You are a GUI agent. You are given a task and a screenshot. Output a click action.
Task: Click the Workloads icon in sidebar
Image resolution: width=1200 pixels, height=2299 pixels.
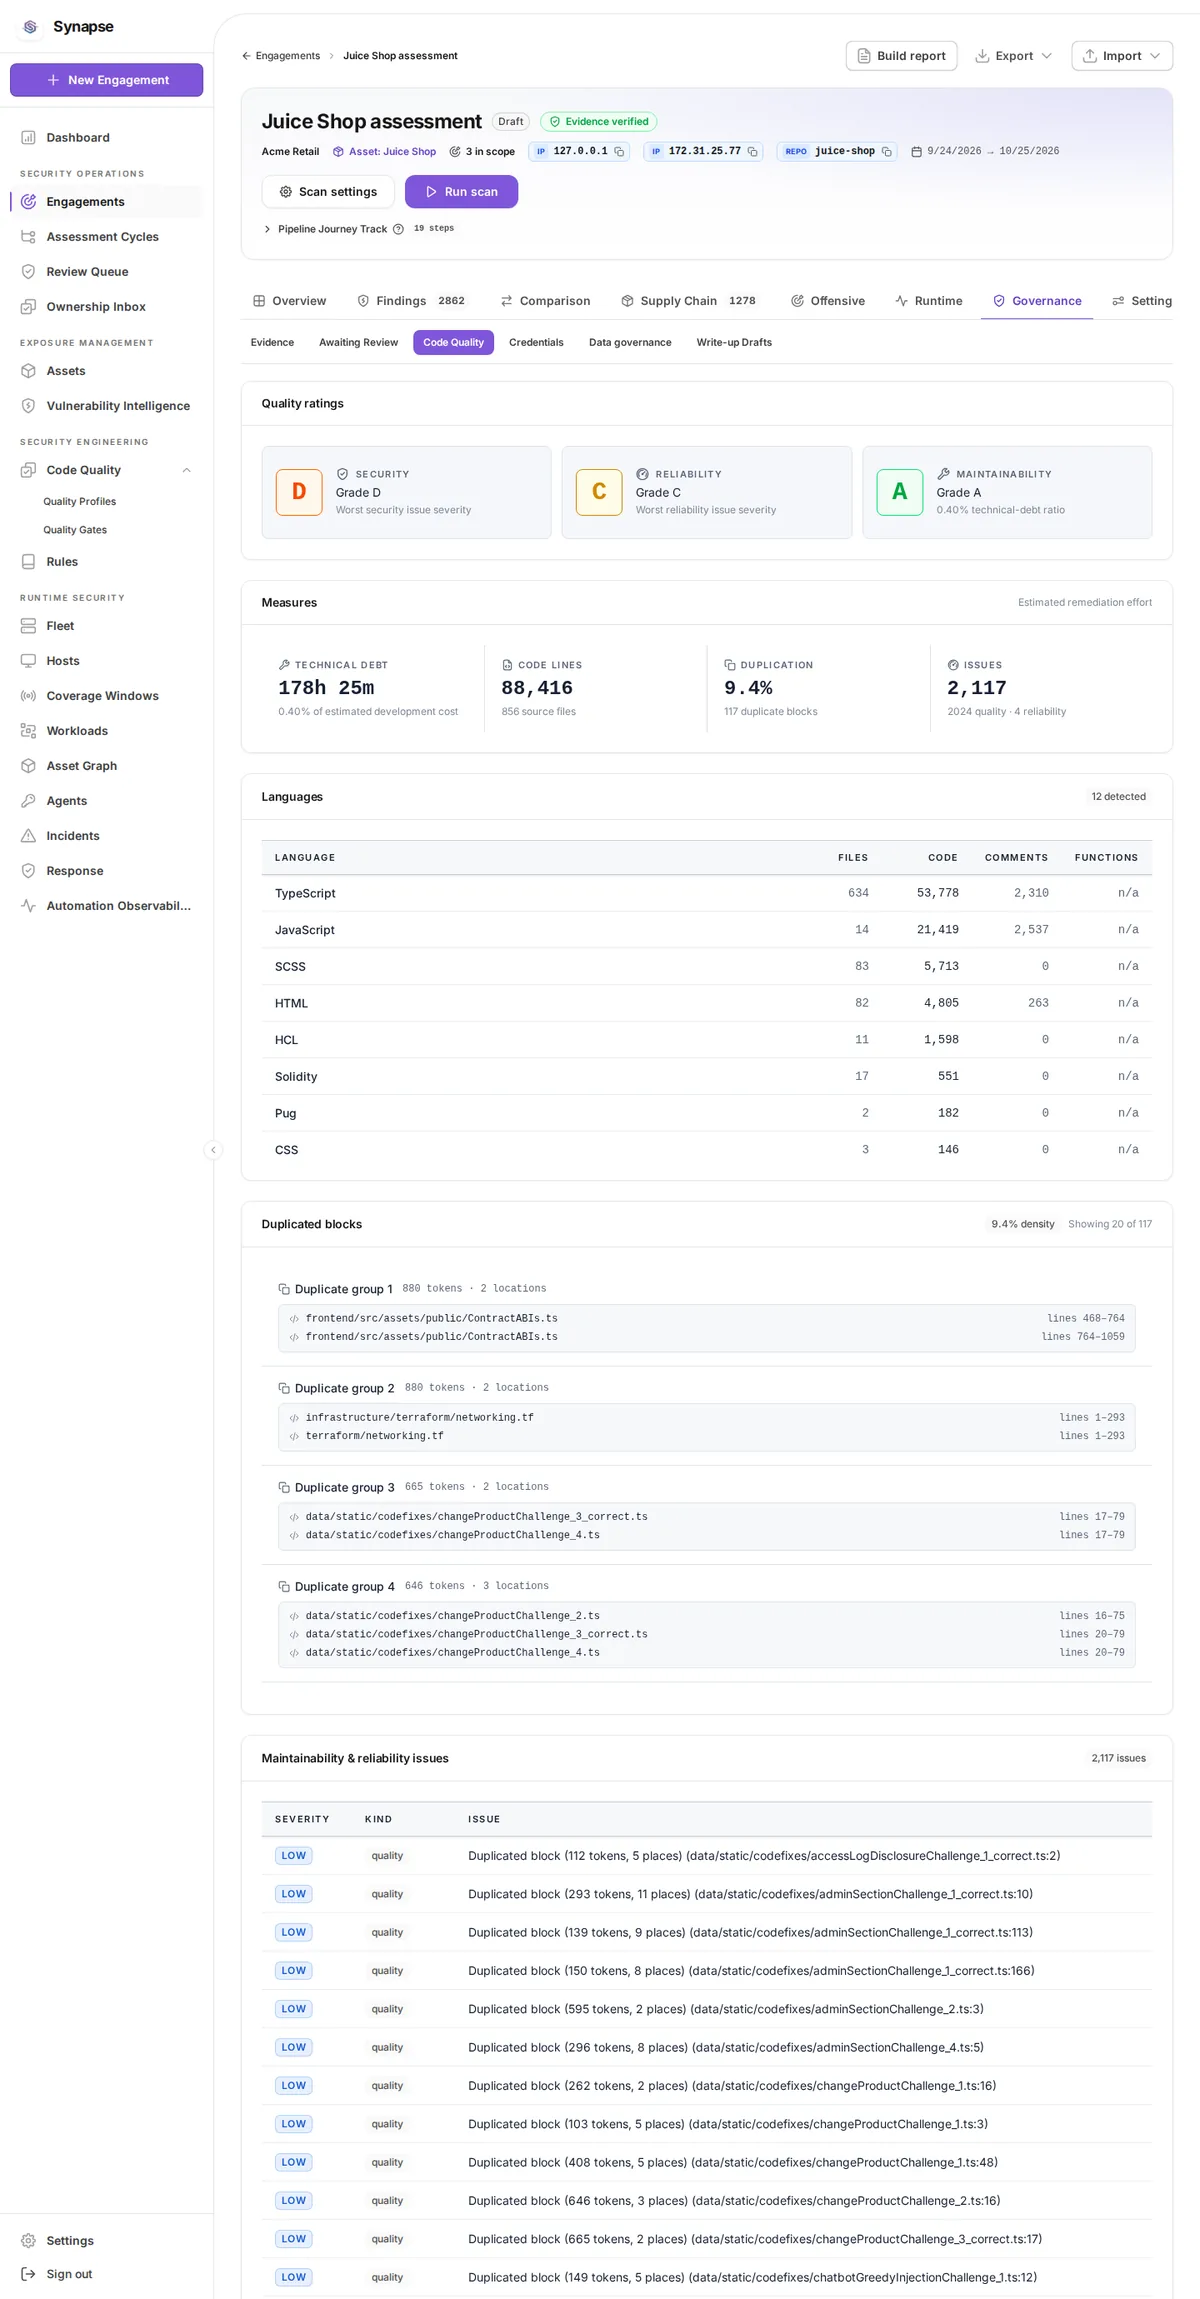[28, 731]
